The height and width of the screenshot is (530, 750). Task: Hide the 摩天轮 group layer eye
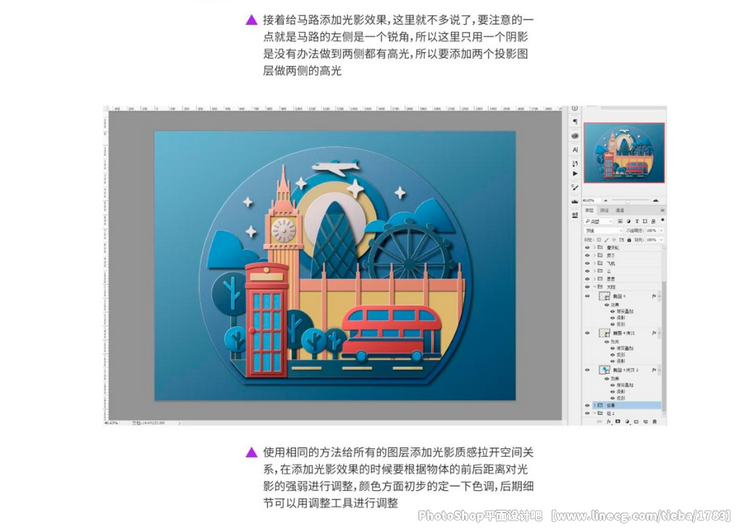[x=587, y=248]
